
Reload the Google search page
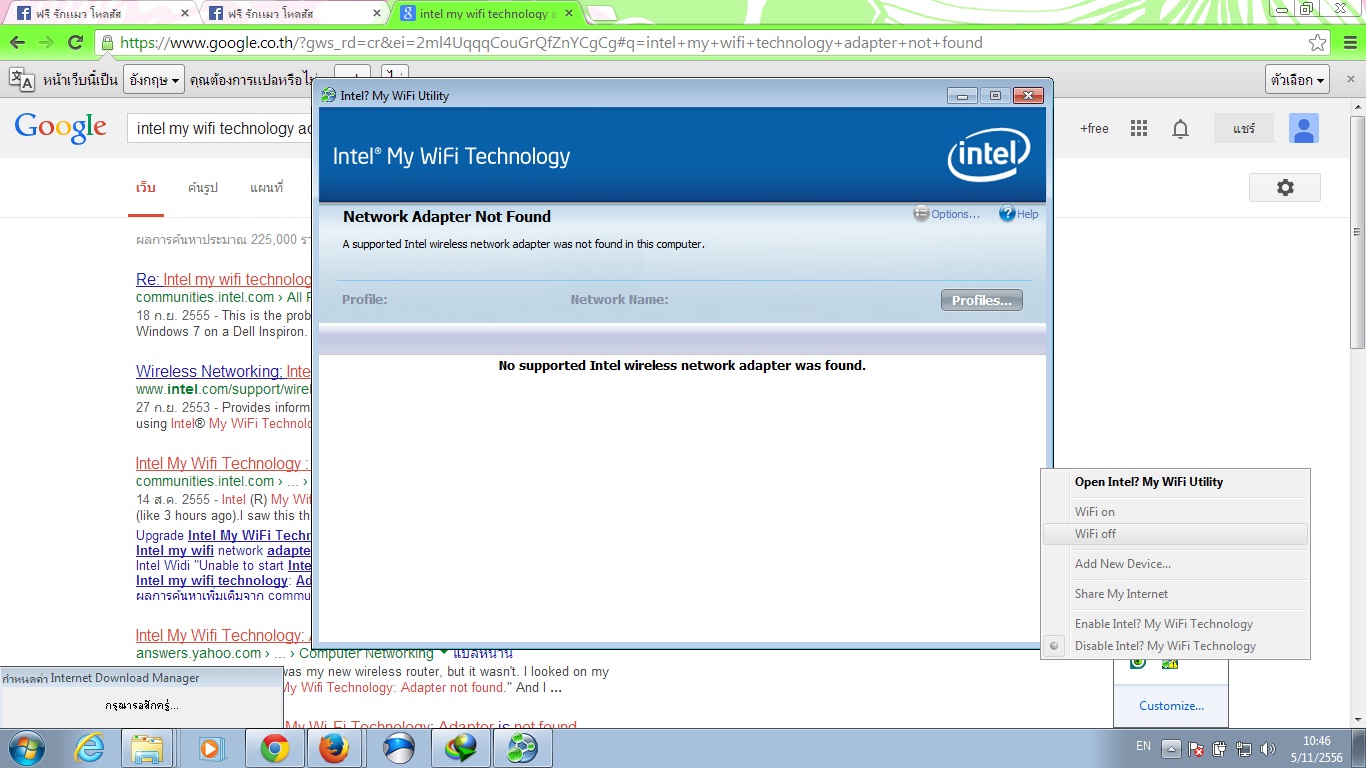(75, 43)
